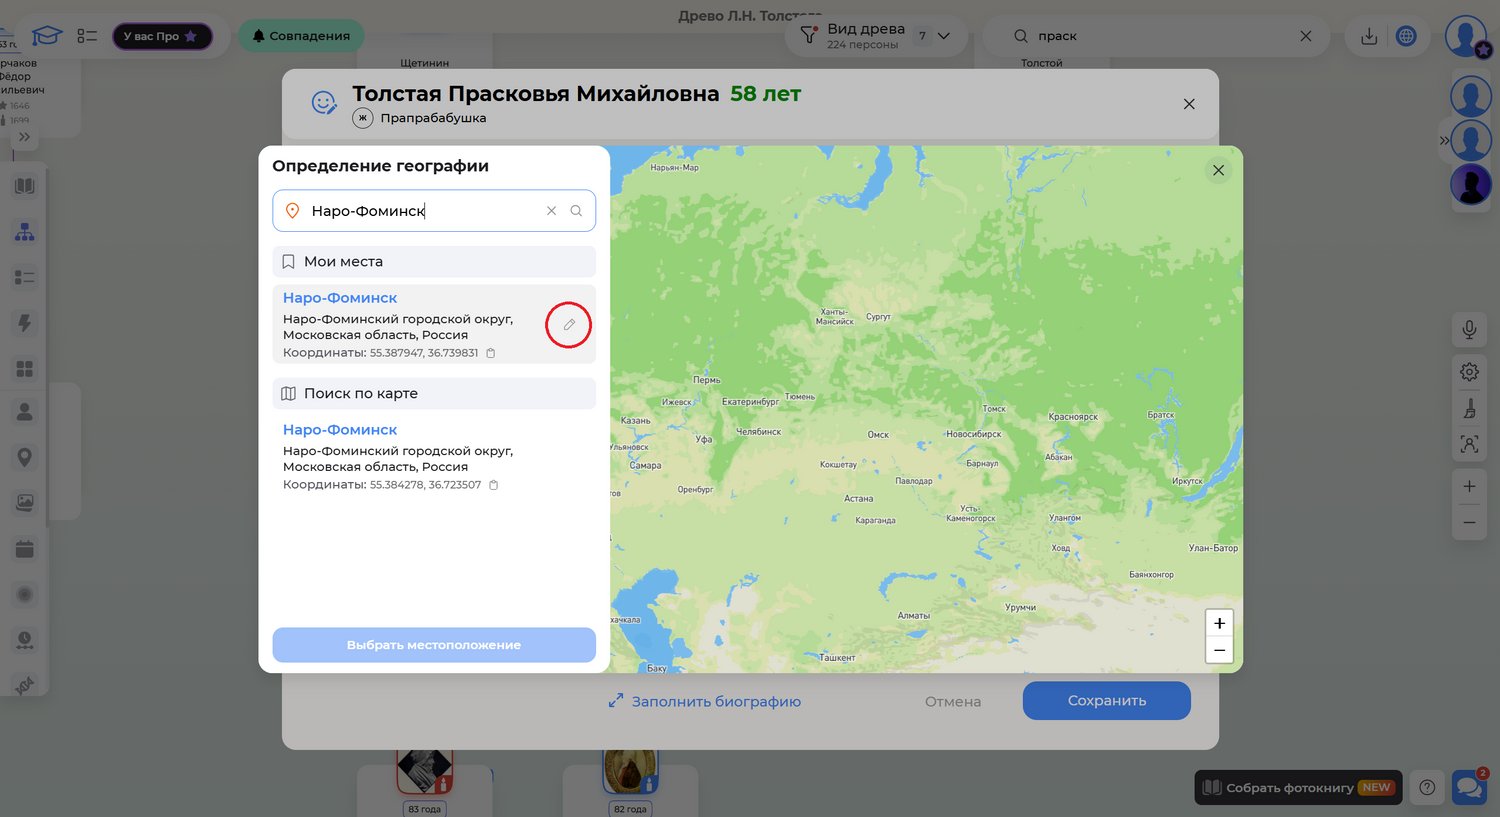Zoom in on the map
Screen dimensions: 1500x817
[x=1219, y=623]
